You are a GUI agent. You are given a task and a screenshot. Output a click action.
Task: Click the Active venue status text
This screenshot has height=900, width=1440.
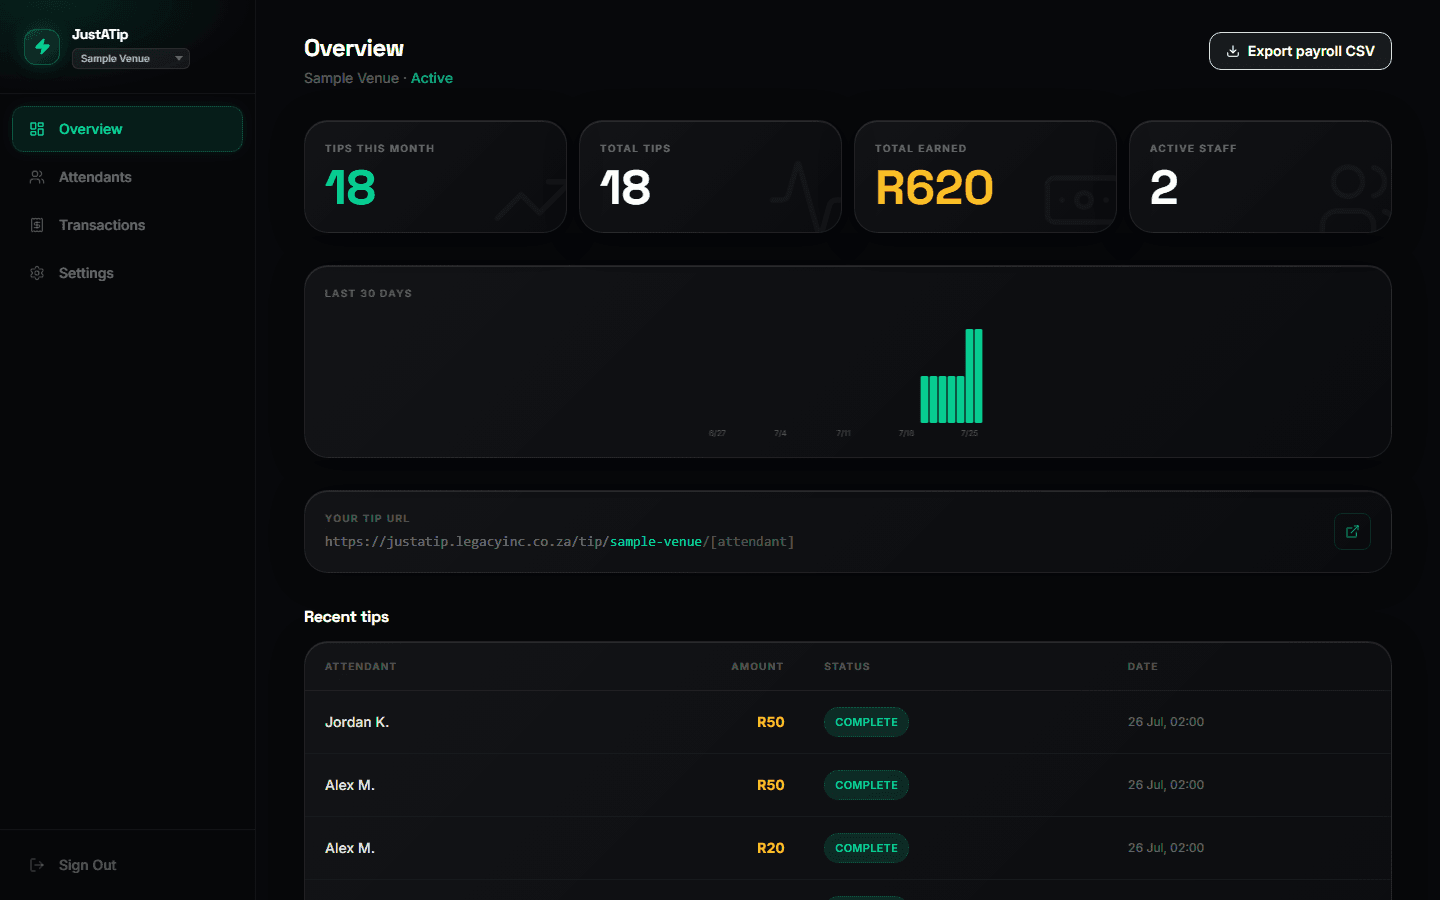click(432, 78)
